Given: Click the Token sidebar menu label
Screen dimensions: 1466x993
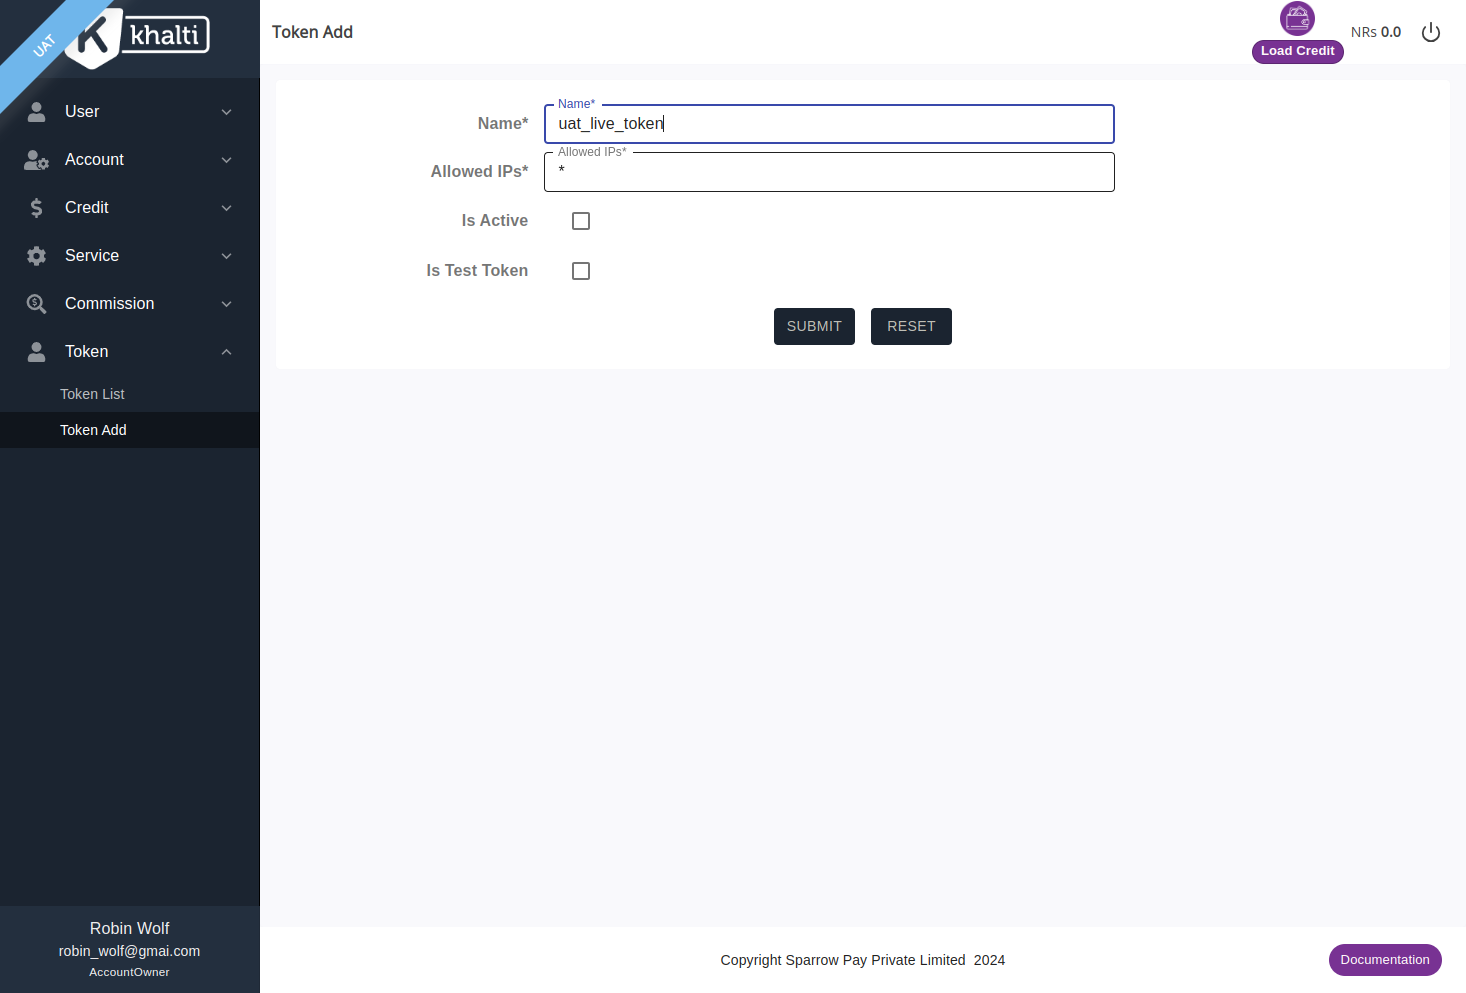Looking at the screenshot, I should click(87, 352).
